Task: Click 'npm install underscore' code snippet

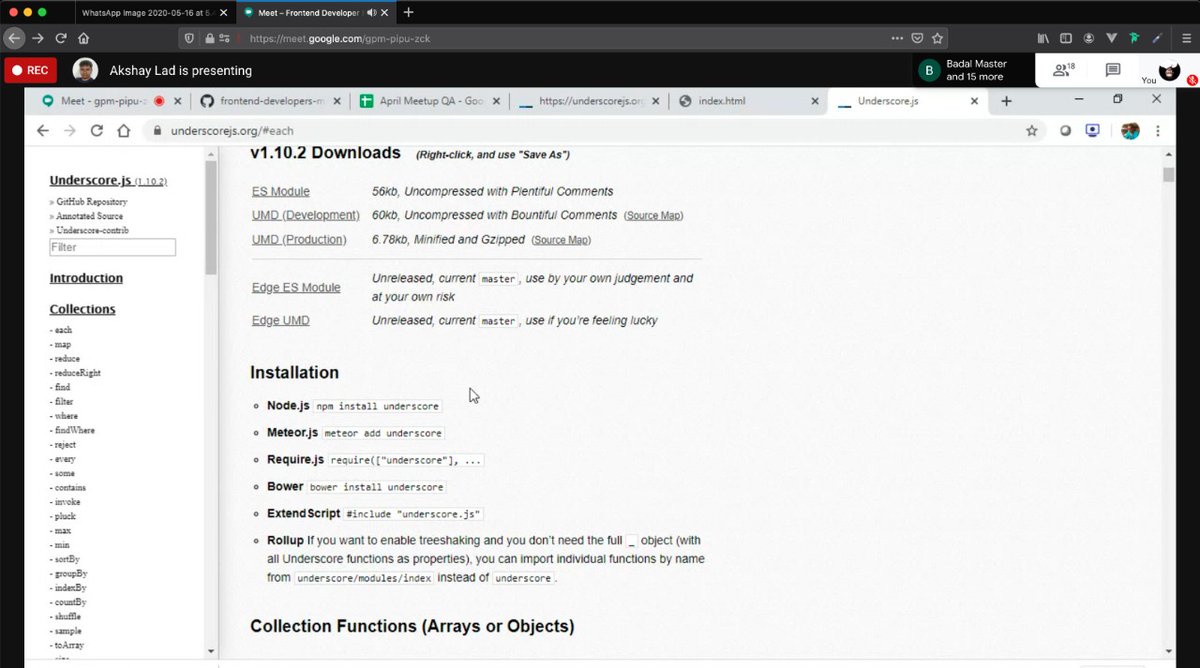Action: (378, 407)
